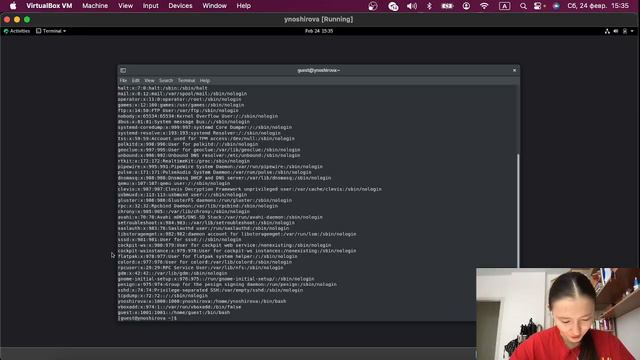Click the line starting with clevis
The image size is (640, 360).
pos(250,189)
